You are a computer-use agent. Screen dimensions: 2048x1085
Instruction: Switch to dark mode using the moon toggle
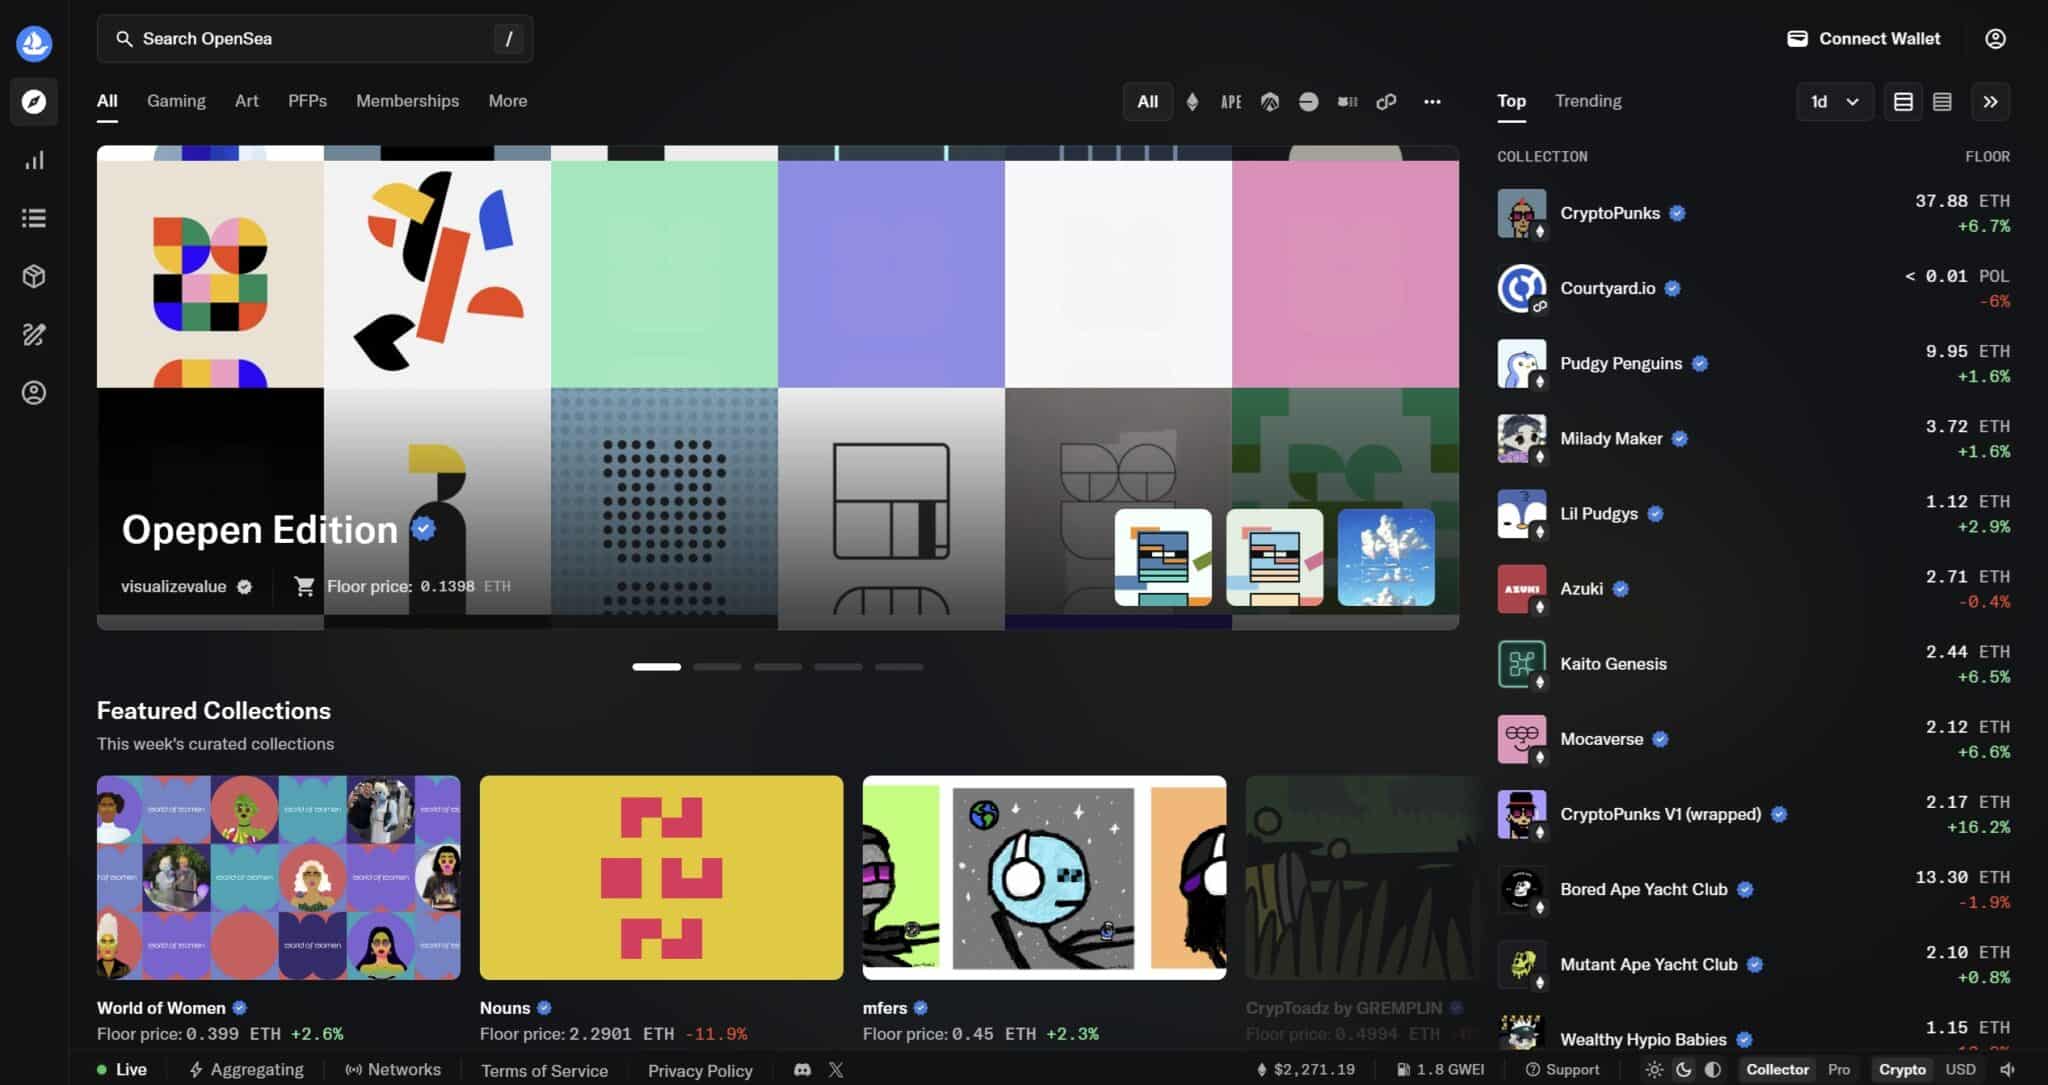1685,1069
